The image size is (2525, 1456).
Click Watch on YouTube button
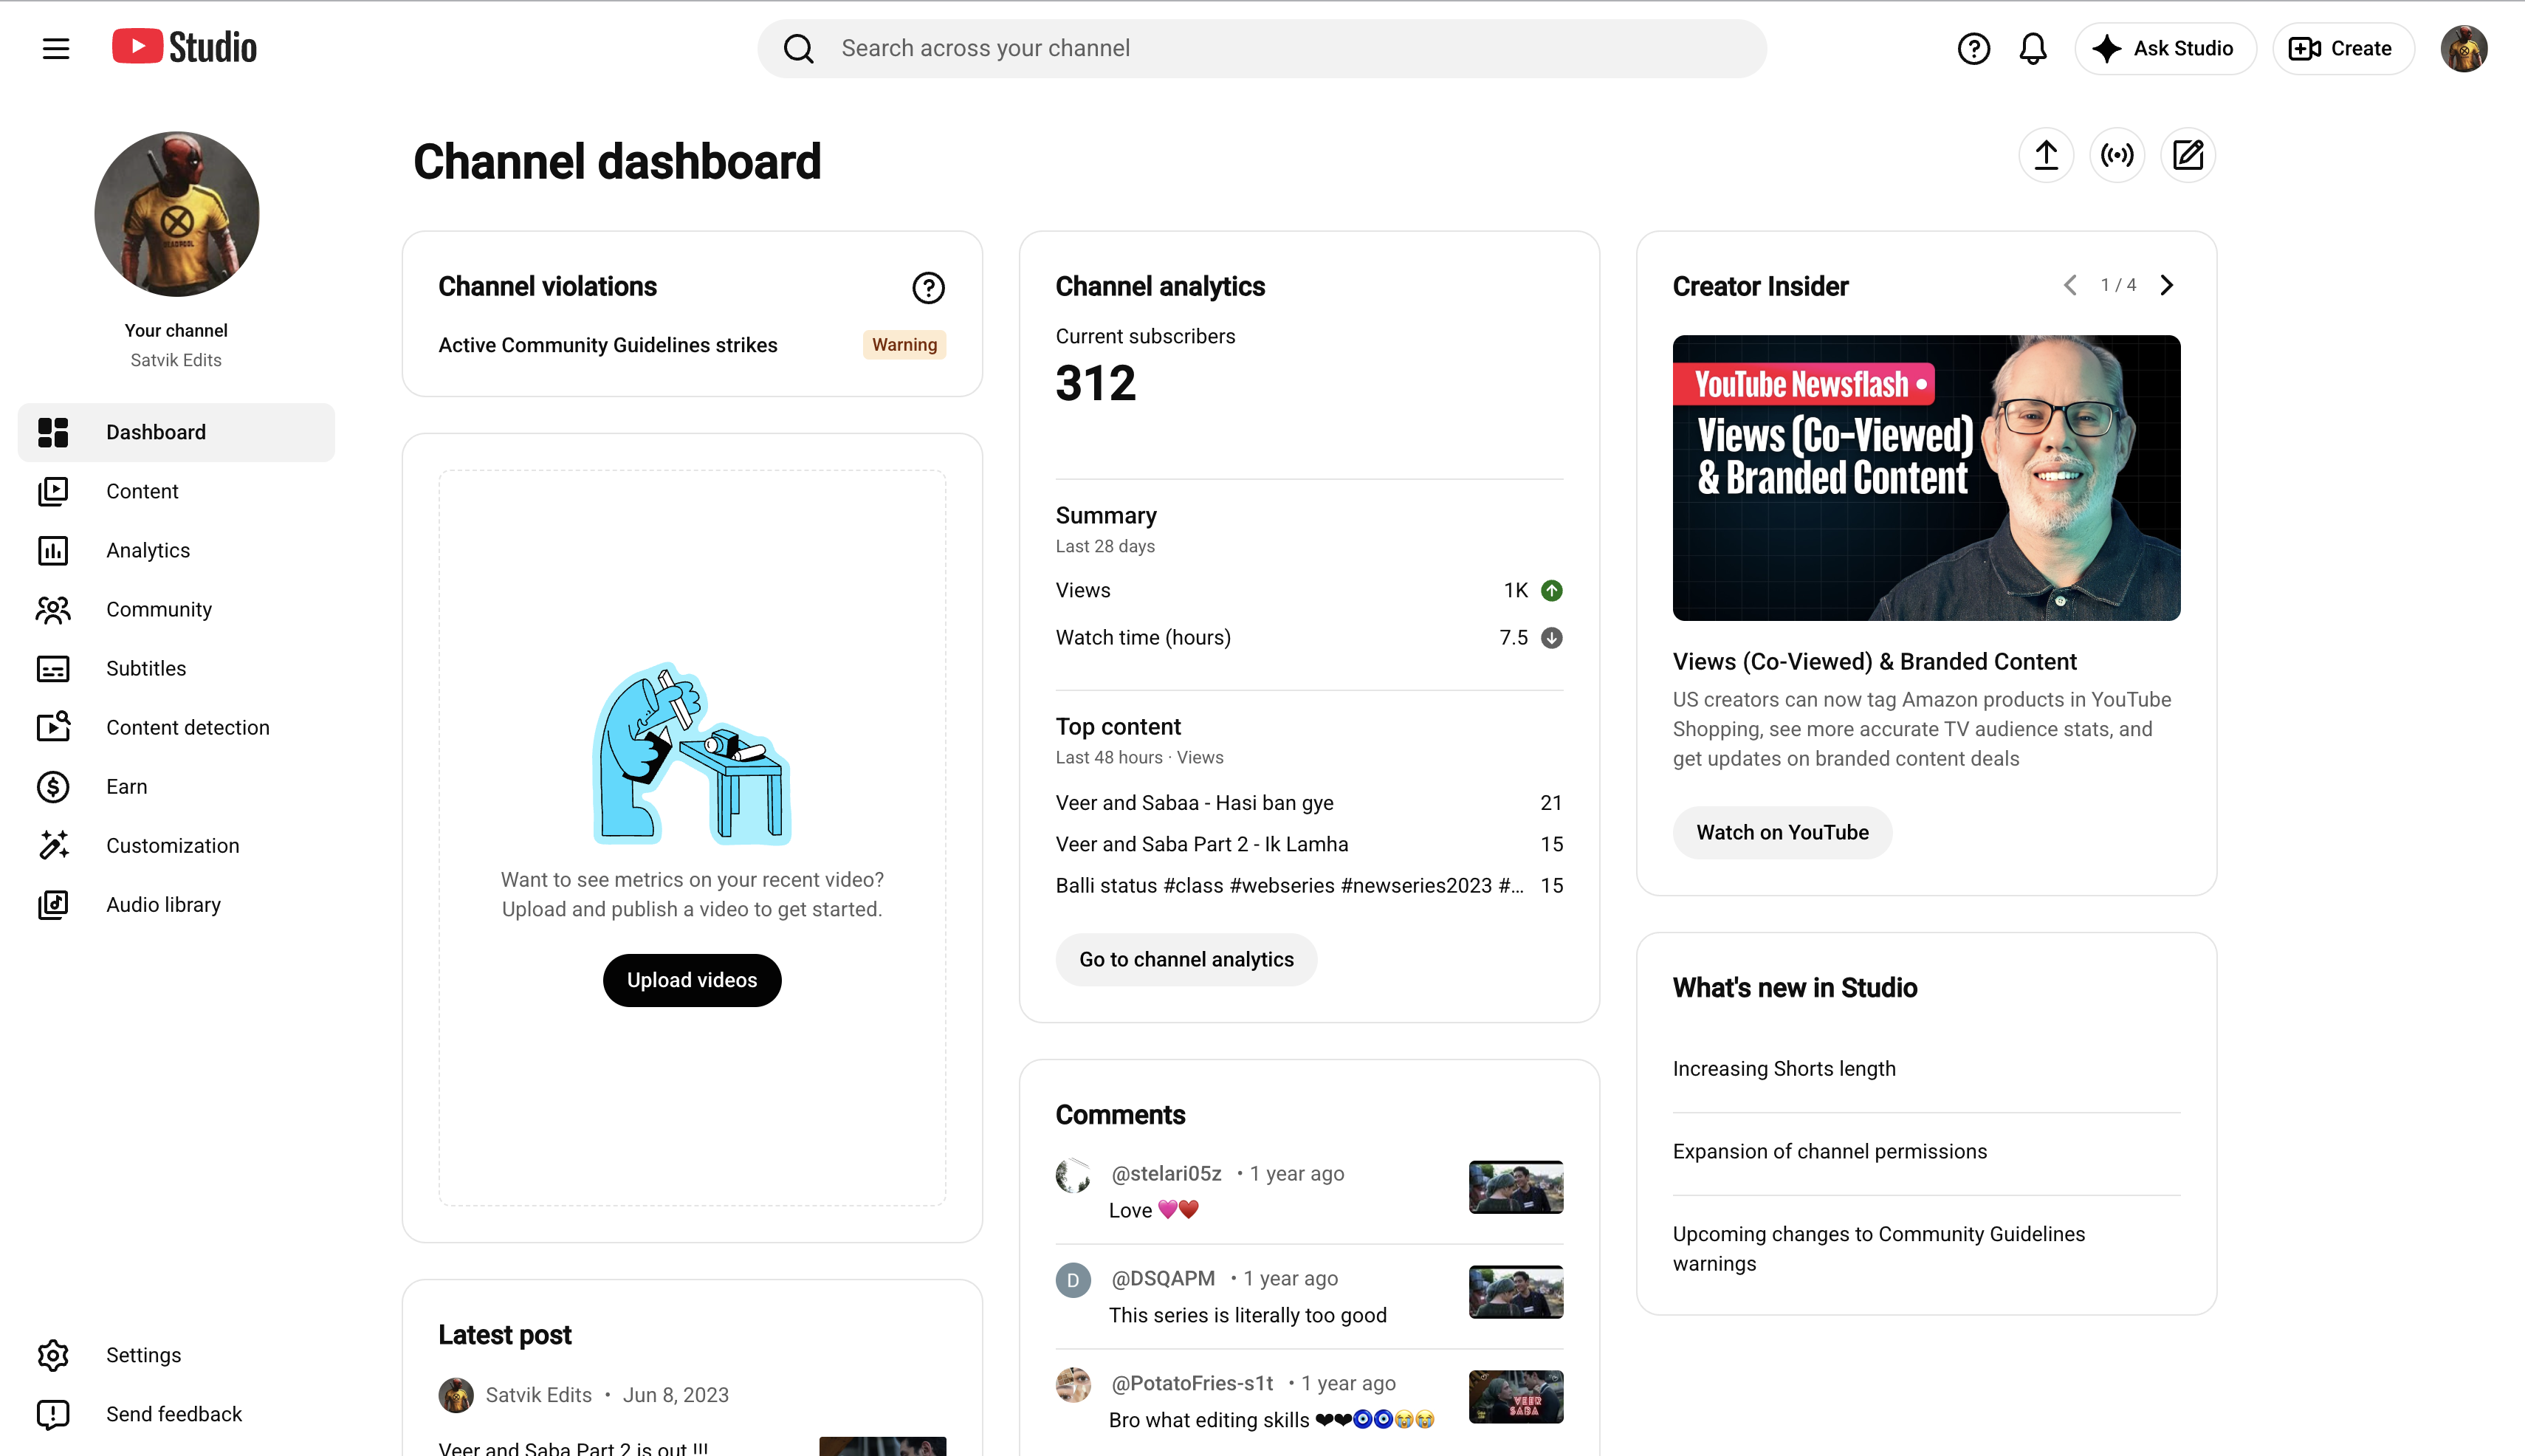pyautogui.click(x=1782, y=833)
